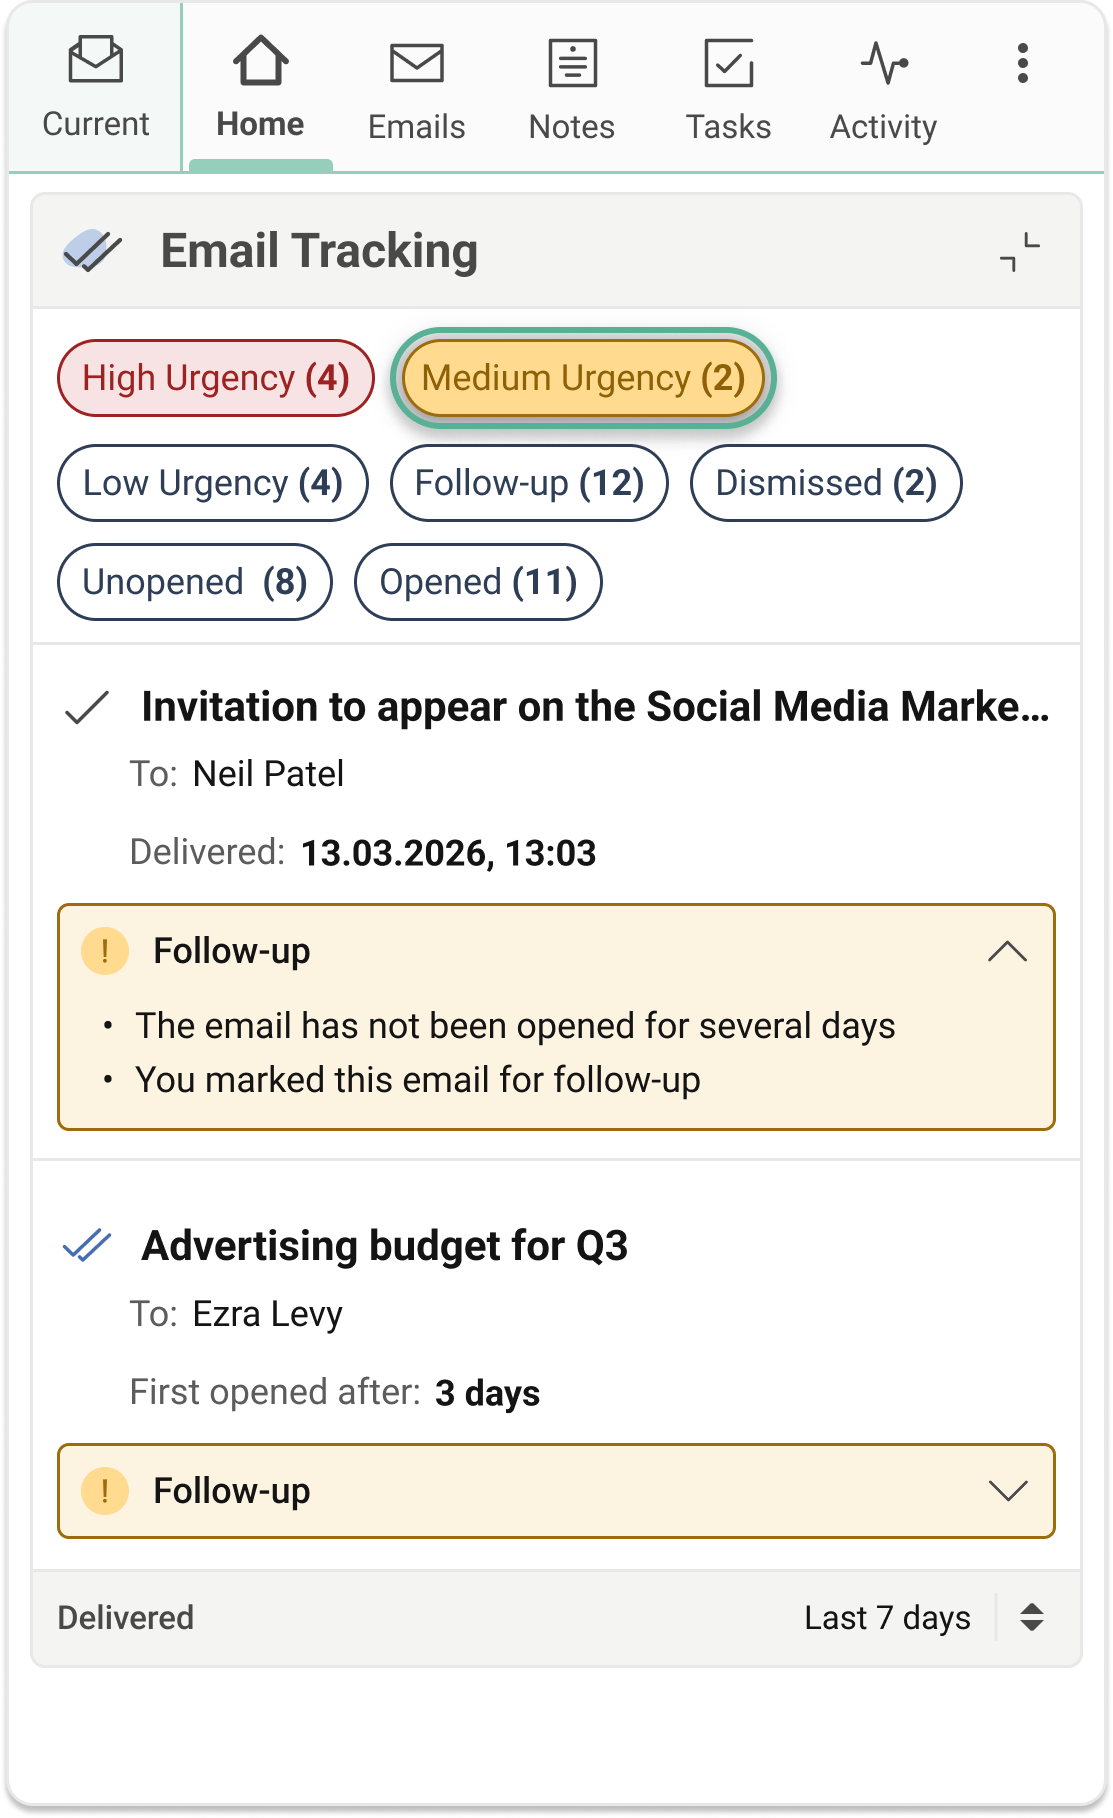Open the Tasks checkbox icon

pyautogui.click(x=728, y=63)
